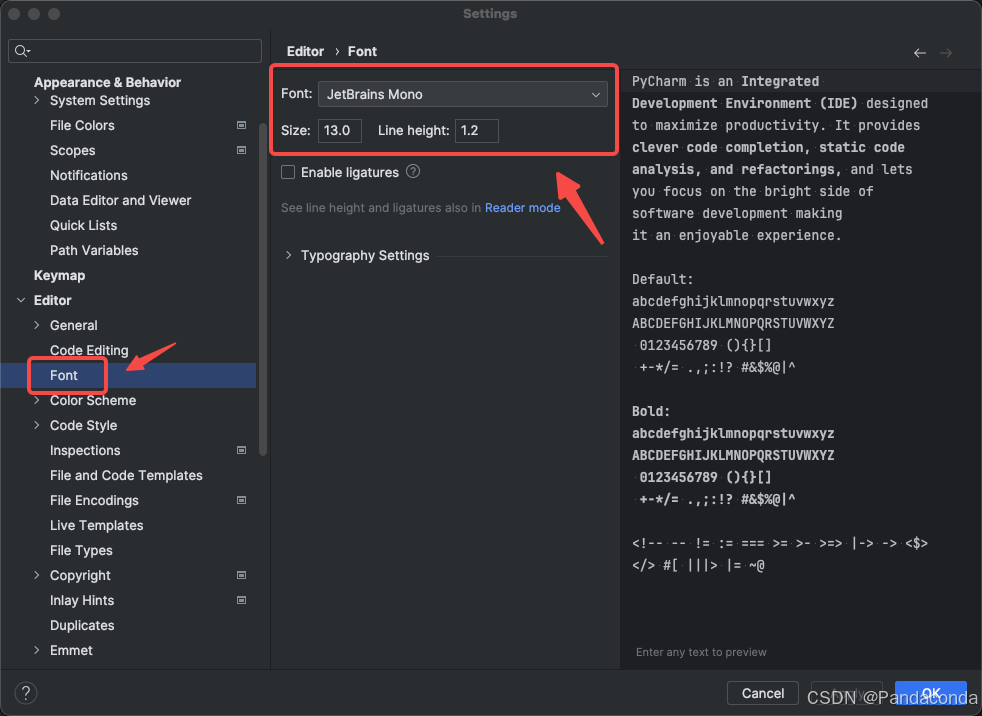Image resolution: width=982 pixels, height=716 pixels.
Task: Expand the General node chevron
Action: (x=36, y=325)
